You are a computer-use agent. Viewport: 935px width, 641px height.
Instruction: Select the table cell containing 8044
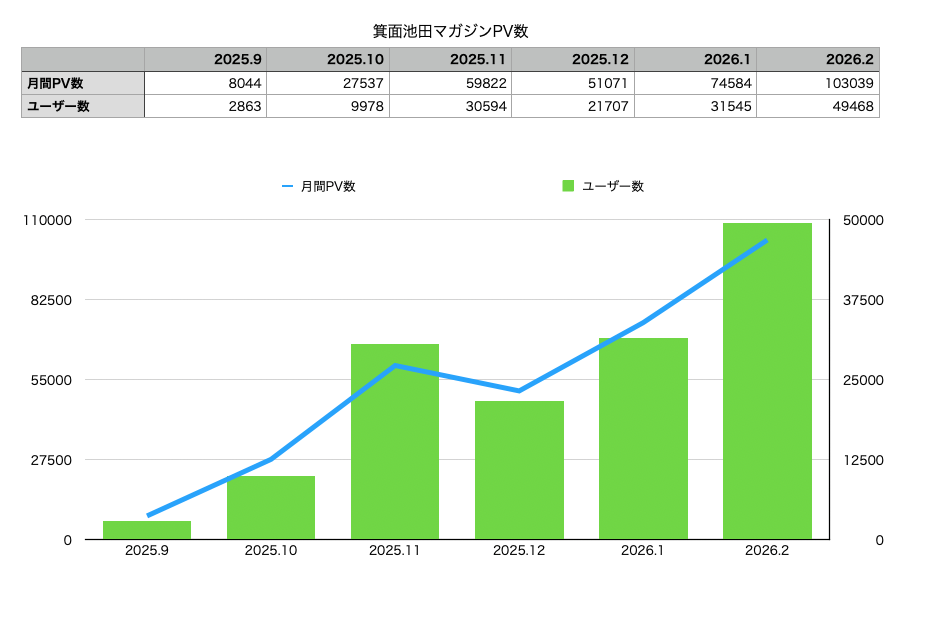tap(206, 83)
